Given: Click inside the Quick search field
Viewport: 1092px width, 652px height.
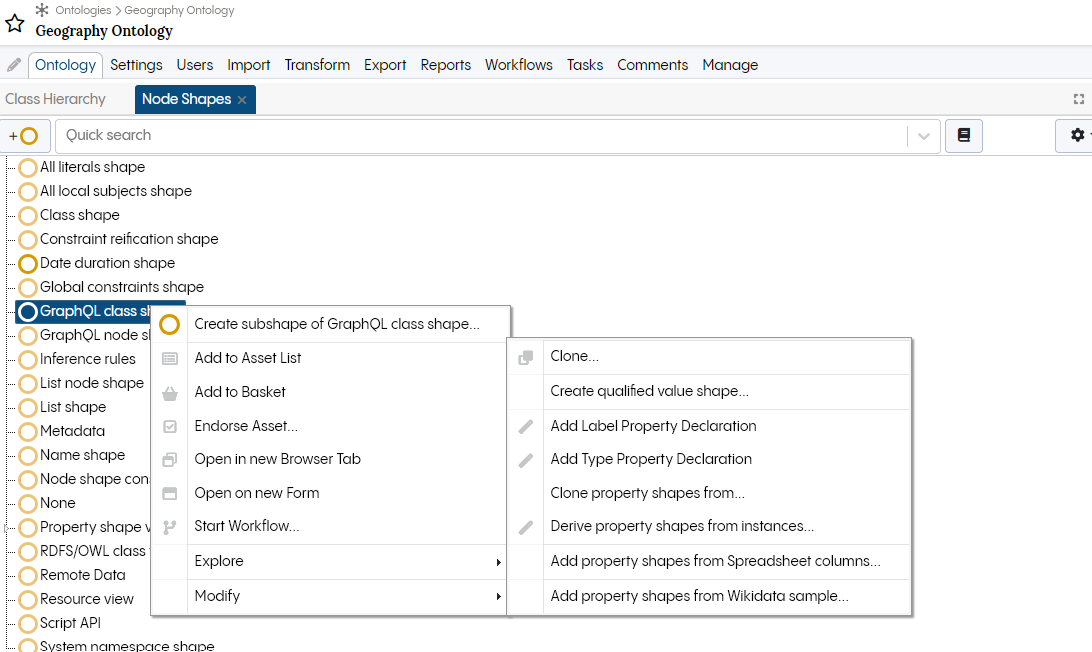Looking at the screenshot, I should 480,136.
